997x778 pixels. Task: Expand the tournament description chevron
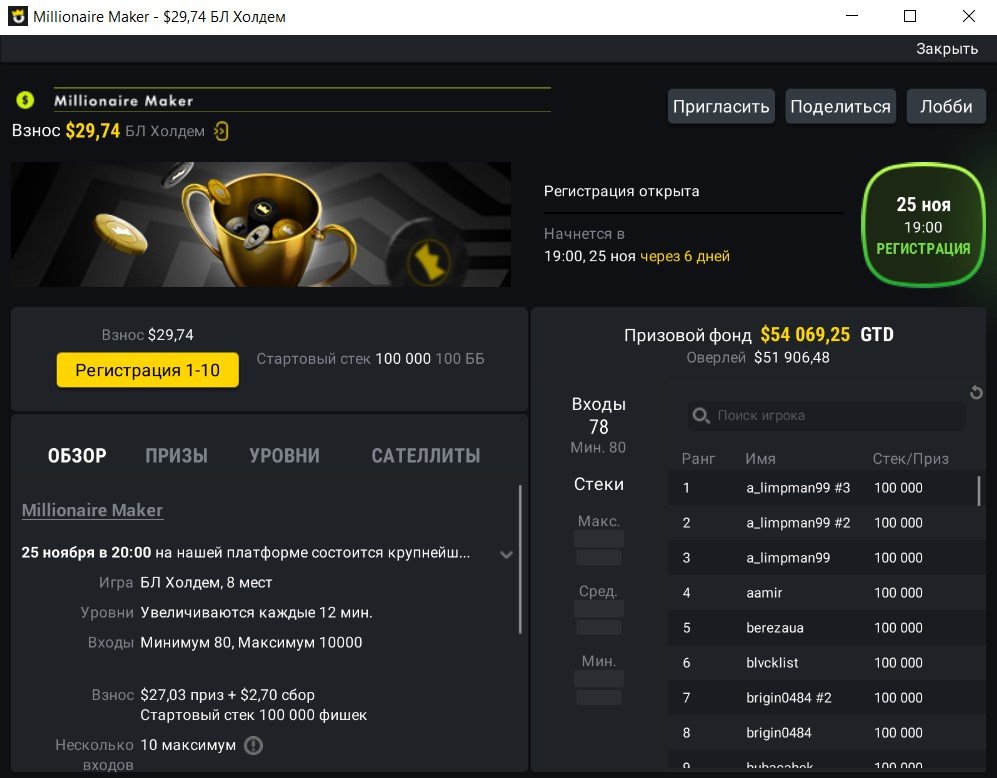(x=506, y=554)
